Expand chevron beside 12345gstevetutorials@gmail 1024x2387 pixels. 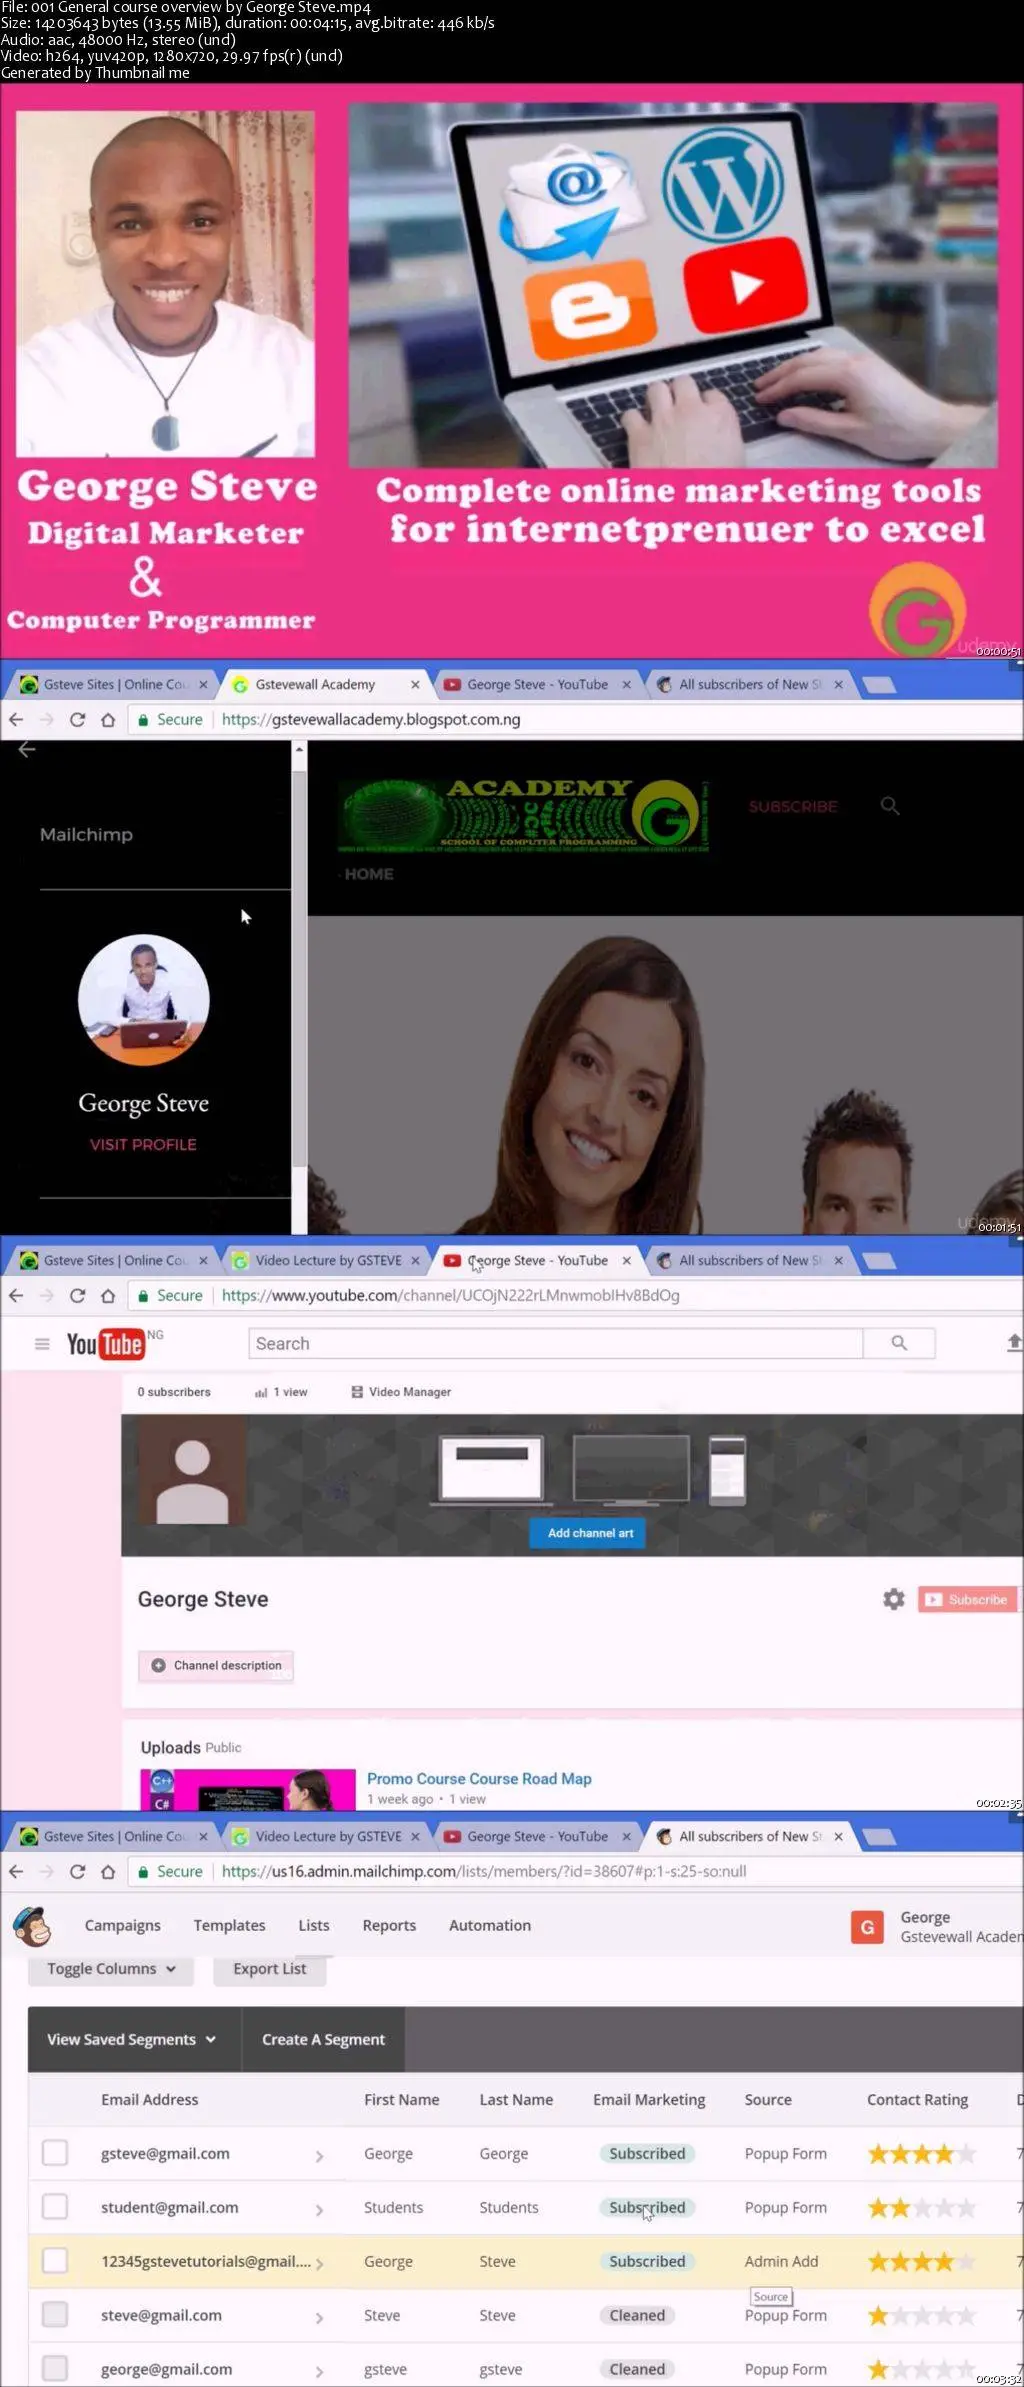click(319, 2264)
